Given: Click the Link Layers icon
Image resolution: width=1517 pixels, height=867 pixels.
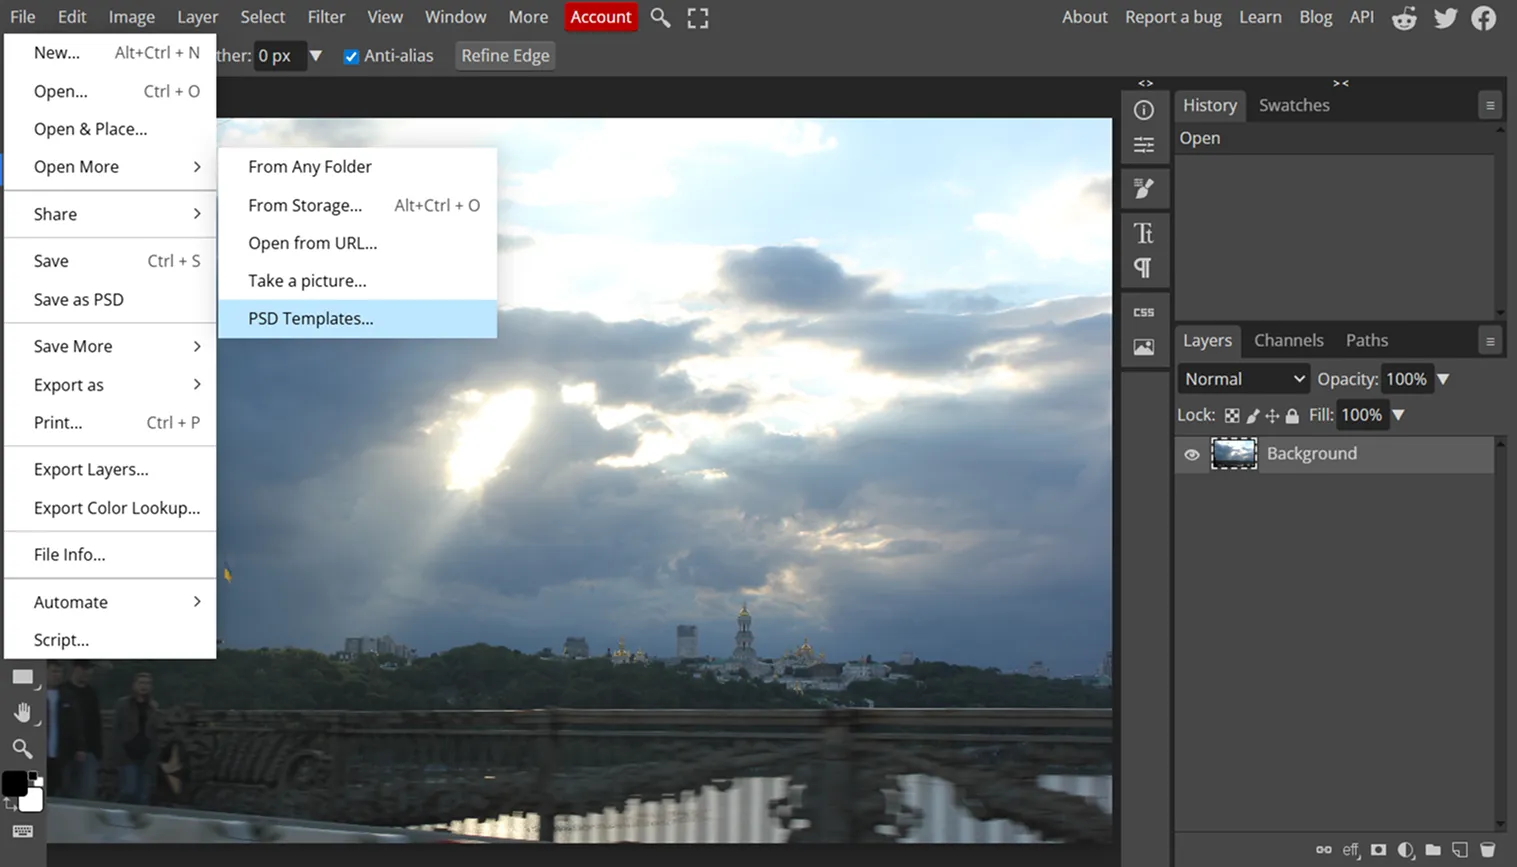Looking at the screenshot, I should click(1324, 849).
